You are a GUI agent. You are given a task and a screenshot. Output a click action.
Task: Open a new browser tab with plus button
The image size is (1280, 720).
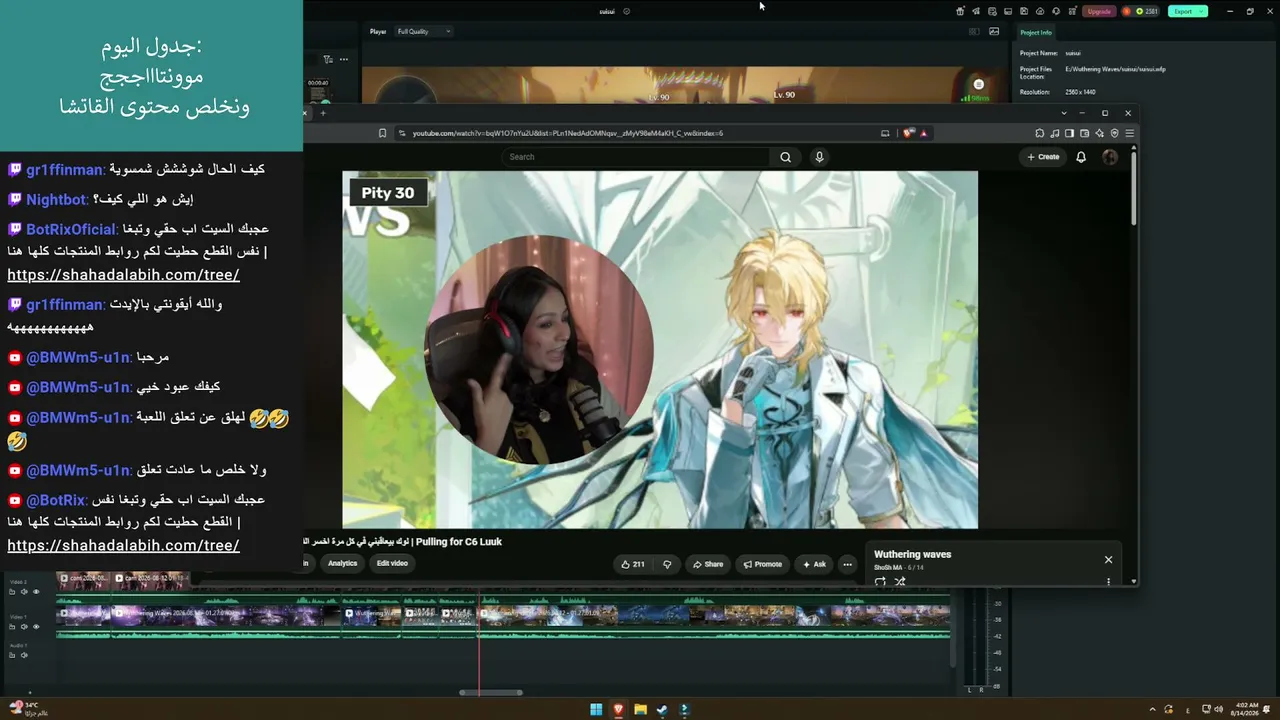click(323, 113)
